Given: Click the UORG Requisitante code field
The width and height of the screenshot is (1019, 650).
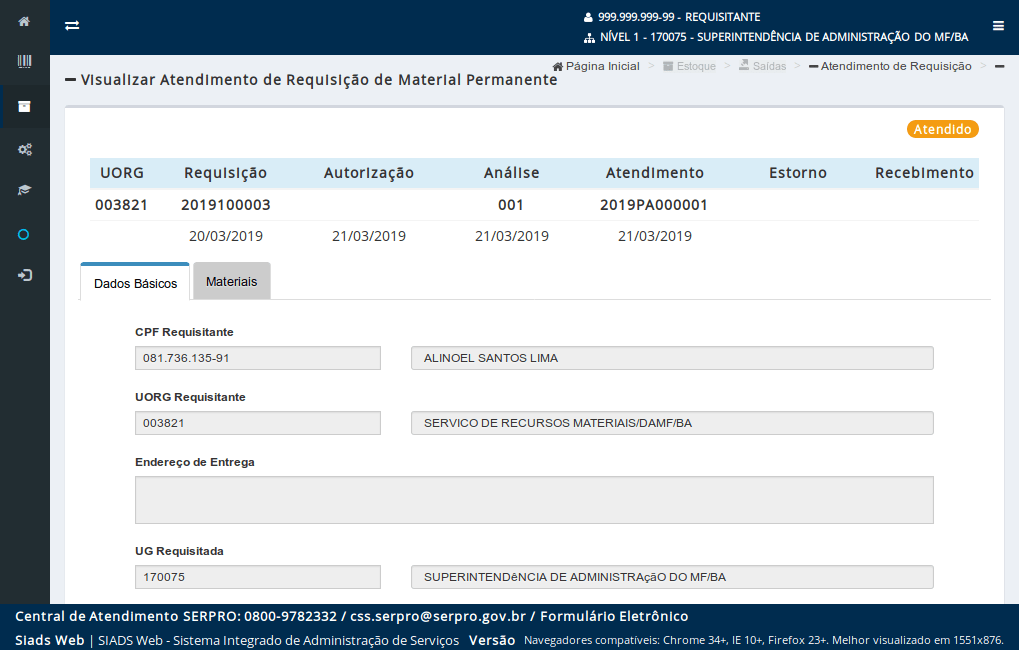Looking at the screenshot, I should click(x=258, y=423).
